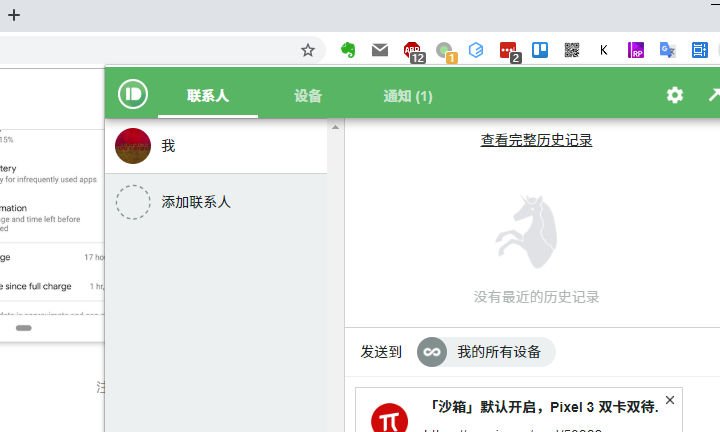The image size is (720, 432).
Task: Click the infinity all-devices icon
Action: tap(432, 352)
